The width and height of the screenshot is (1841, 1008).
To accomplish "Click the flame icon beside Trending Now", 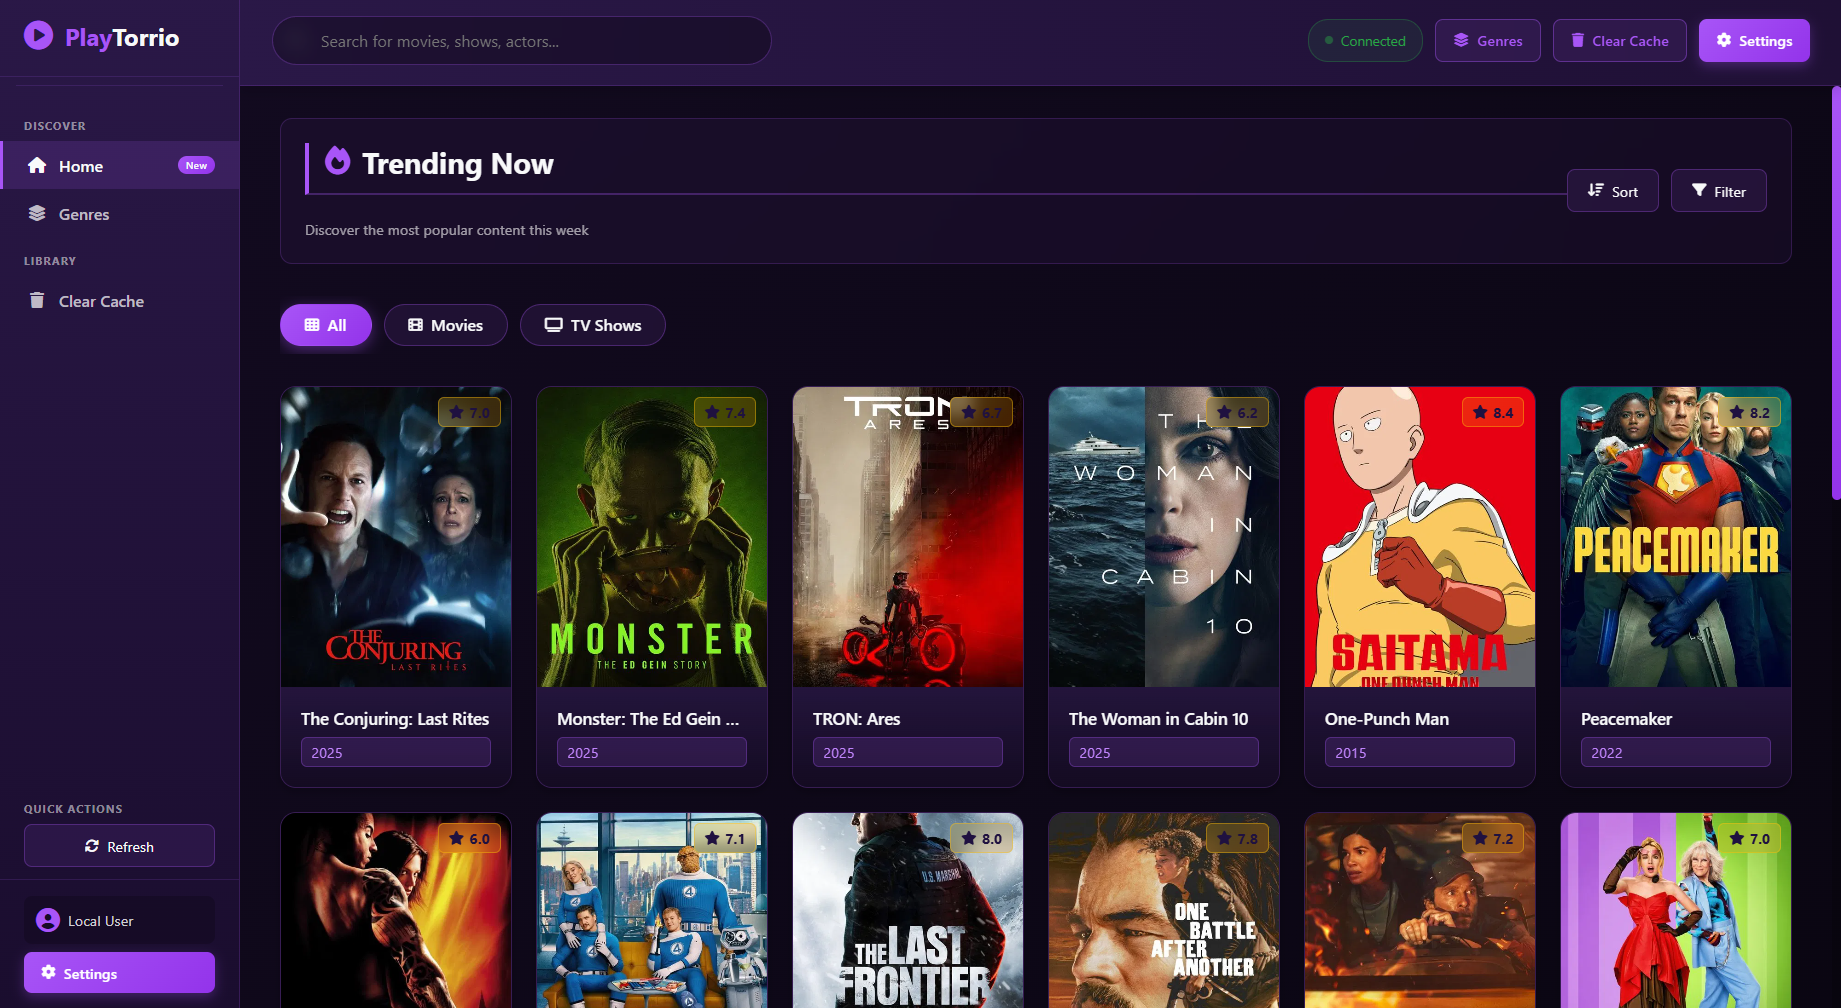I will pos(338,161).
